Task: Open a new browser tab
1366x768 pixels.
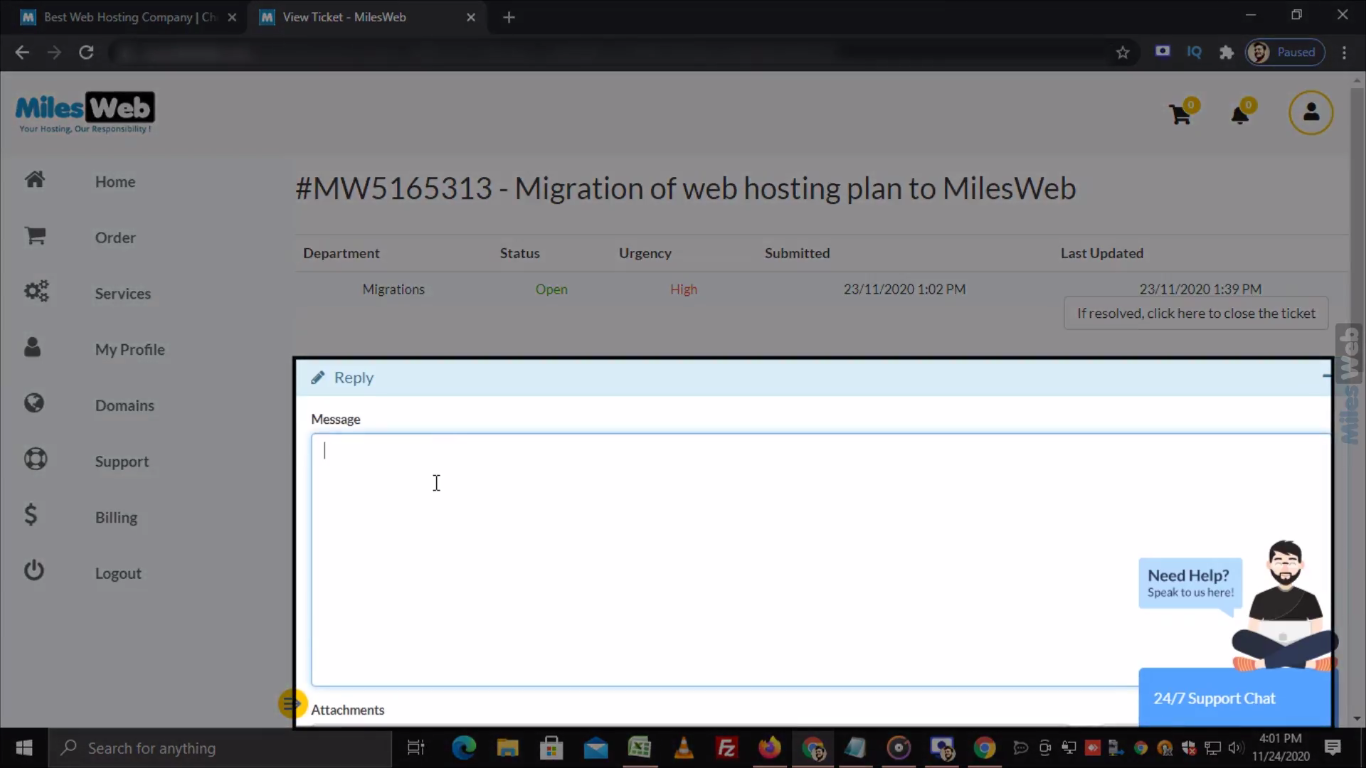Action: point(508,17)
